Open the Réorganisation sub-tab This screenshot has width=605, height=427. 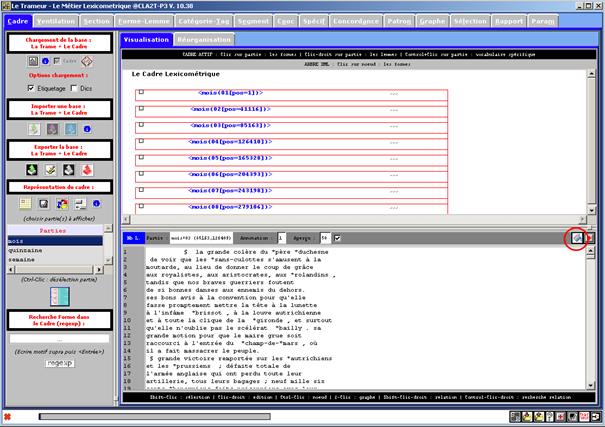coord(204,40)
